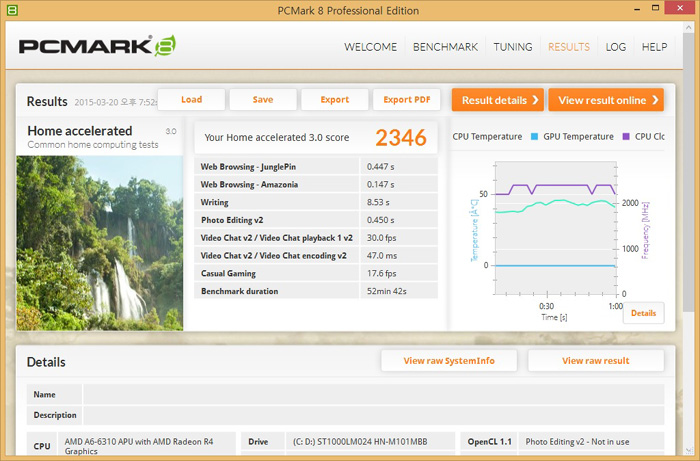Minimize the PCMark 8 window

[637, 8]
